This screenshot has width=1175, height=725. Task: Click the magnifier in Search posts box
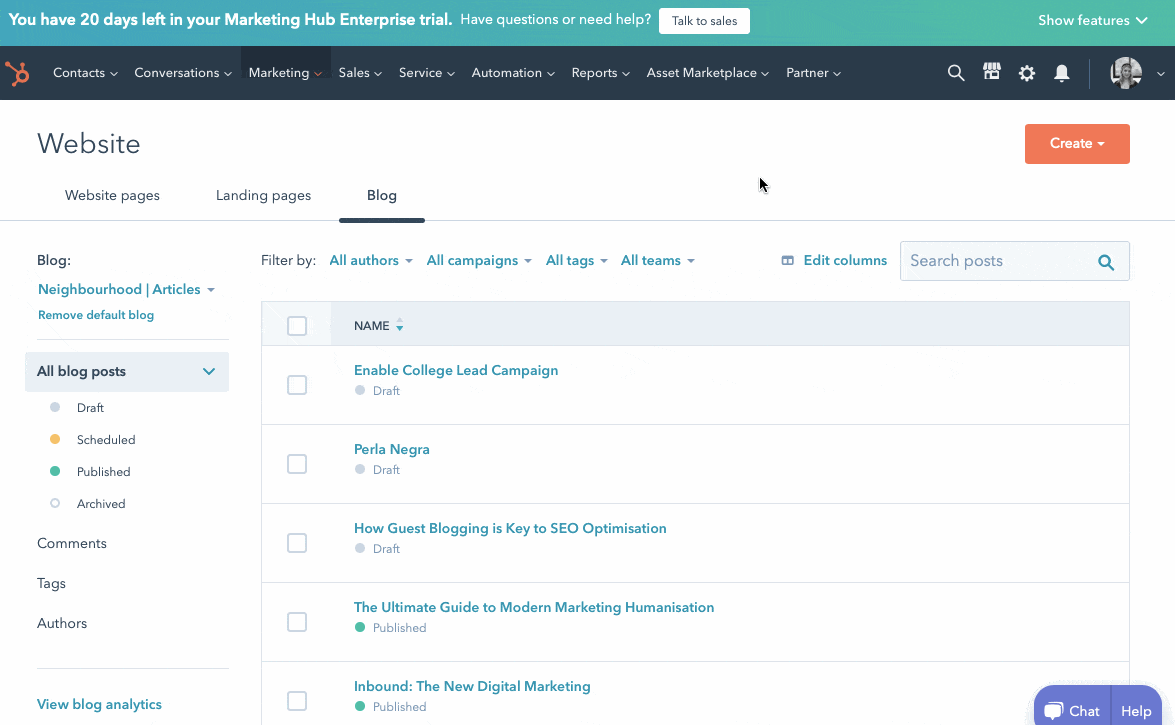(x=1106, y=262)
